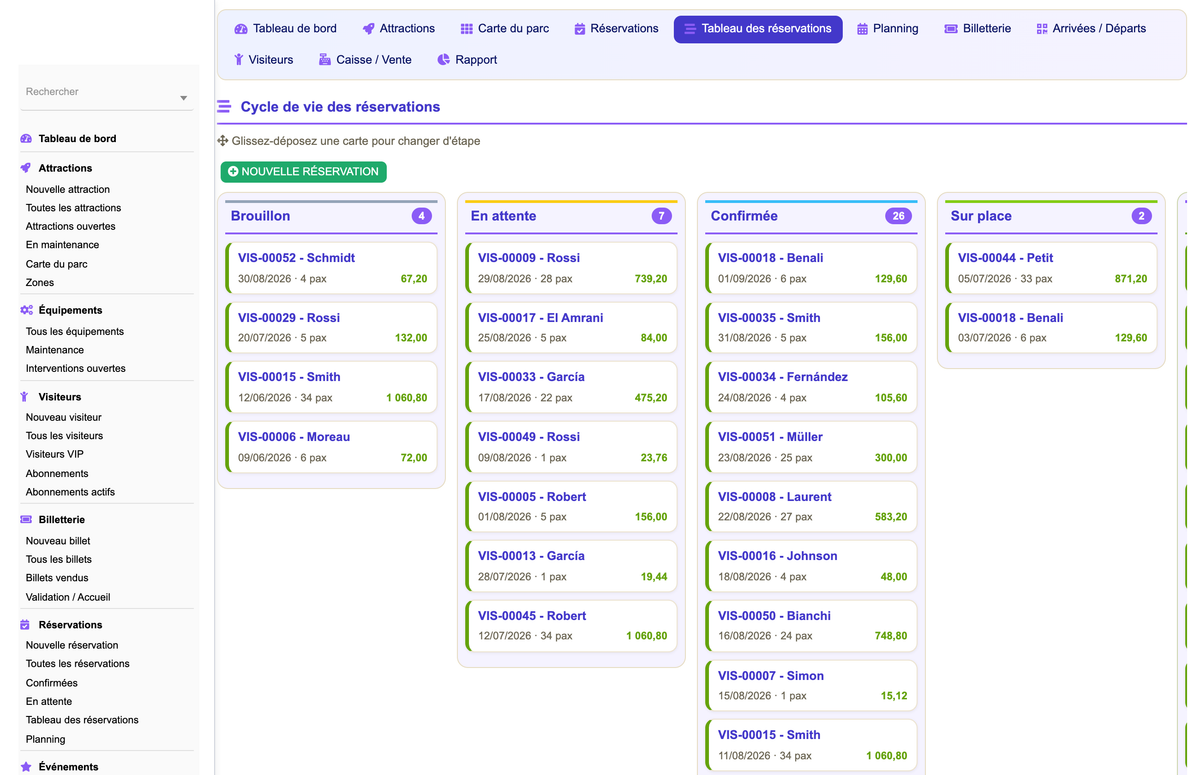This screenshot has width=1200, height=775.
Task: Click the cash register icon of Caisse / Vente
Action: 325,60
